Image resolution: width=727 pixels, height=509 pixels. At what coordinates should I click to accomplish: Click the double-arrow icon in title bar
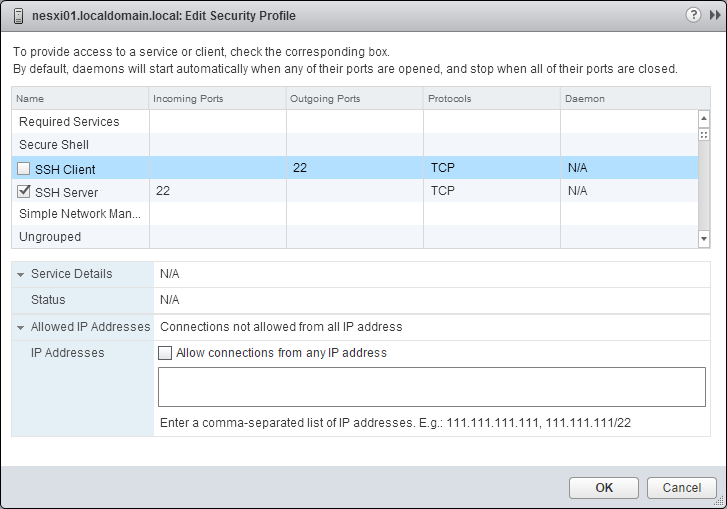711,16
